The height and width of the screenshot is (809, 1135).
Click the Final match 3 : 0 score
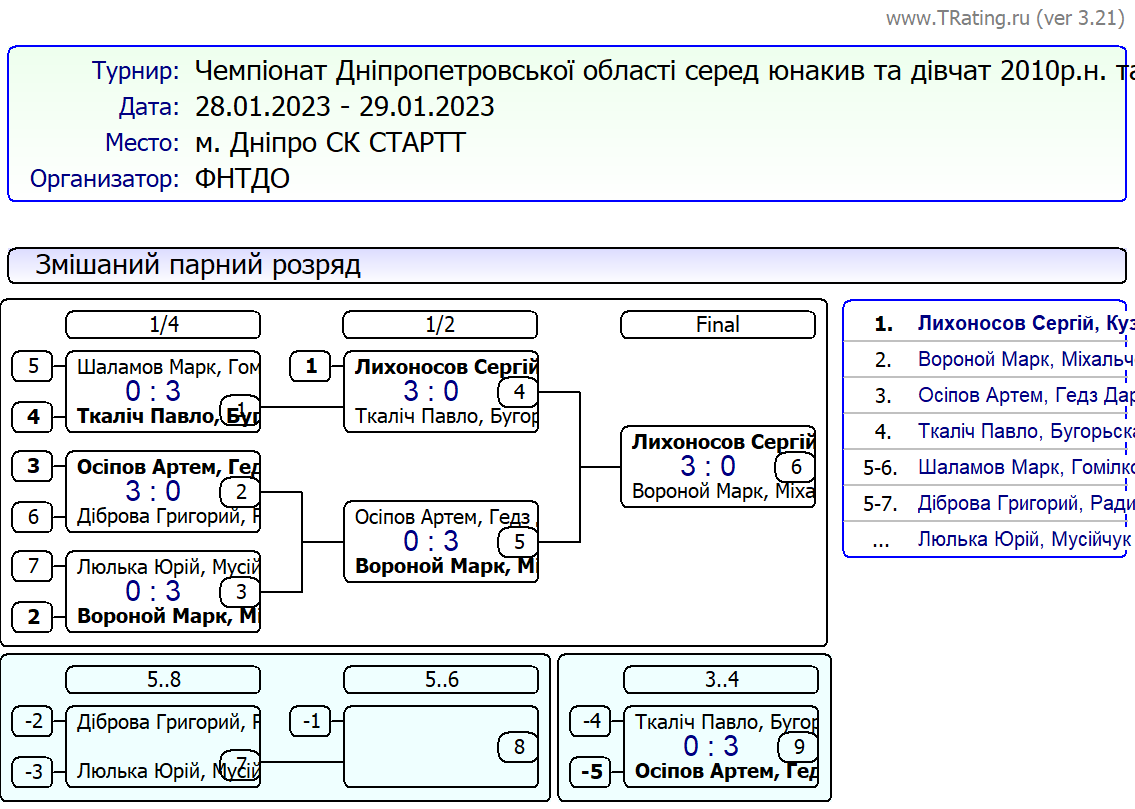coord(707,467)
